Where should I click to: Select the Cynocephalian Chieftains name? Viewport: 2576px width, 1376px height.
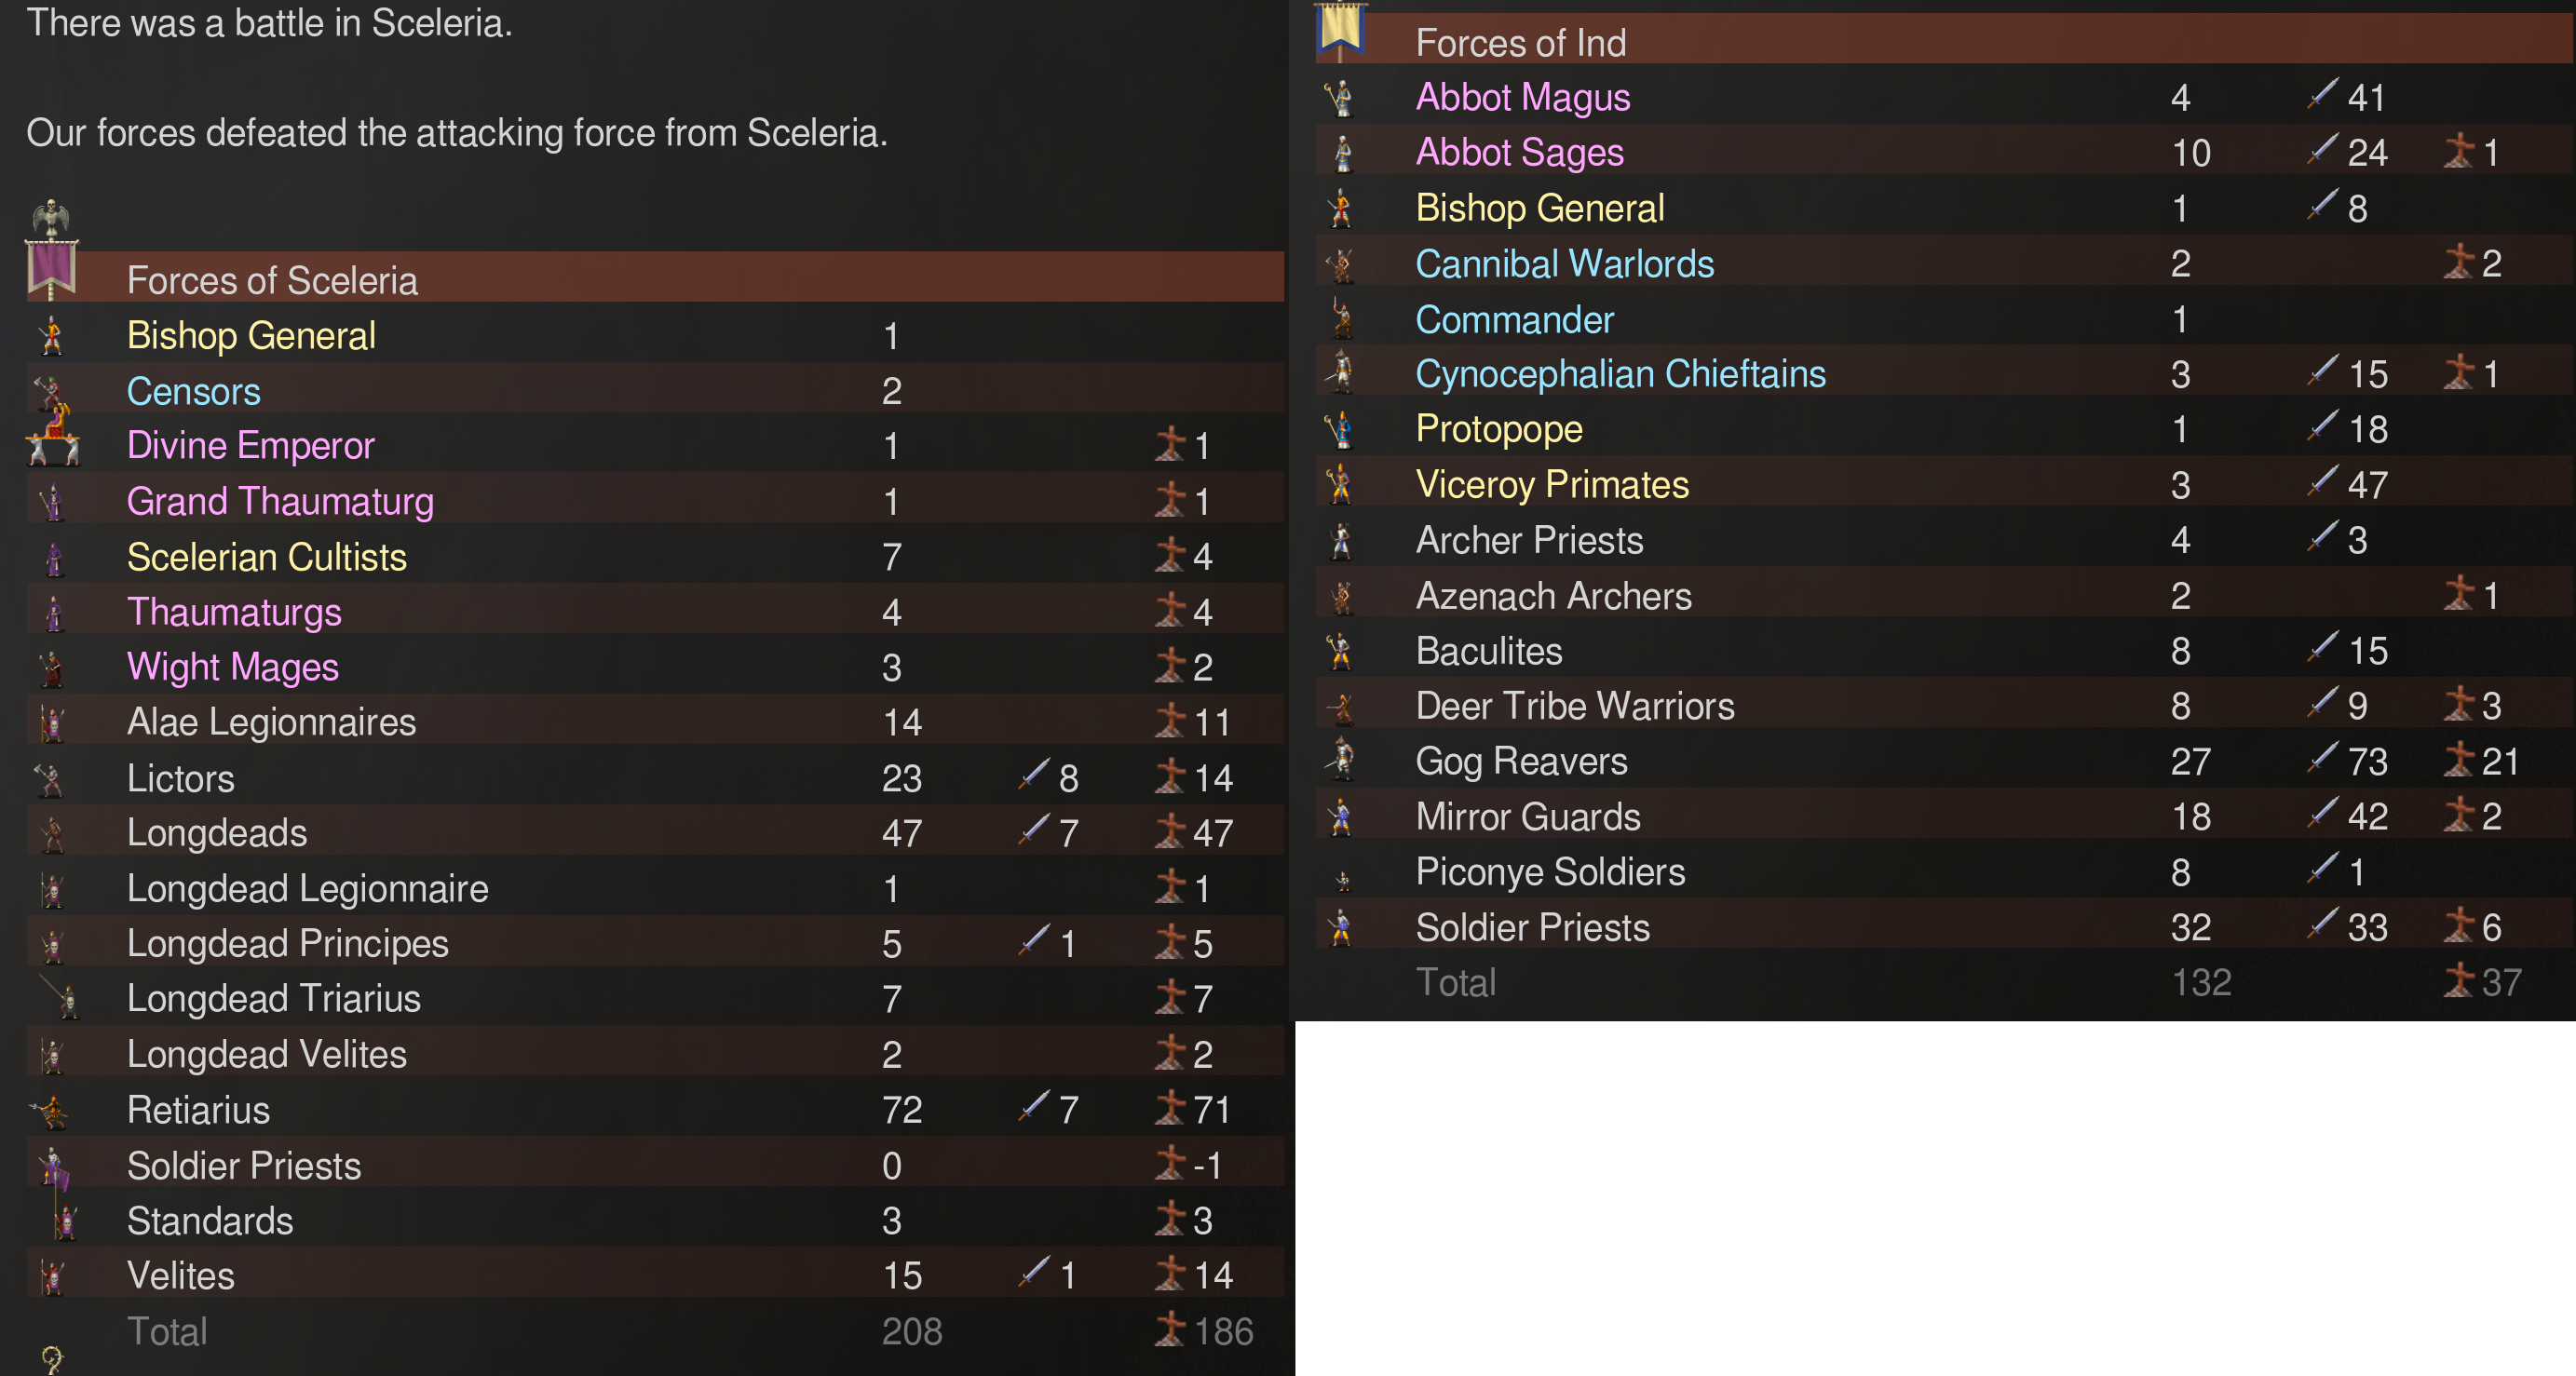(1620, 374)
